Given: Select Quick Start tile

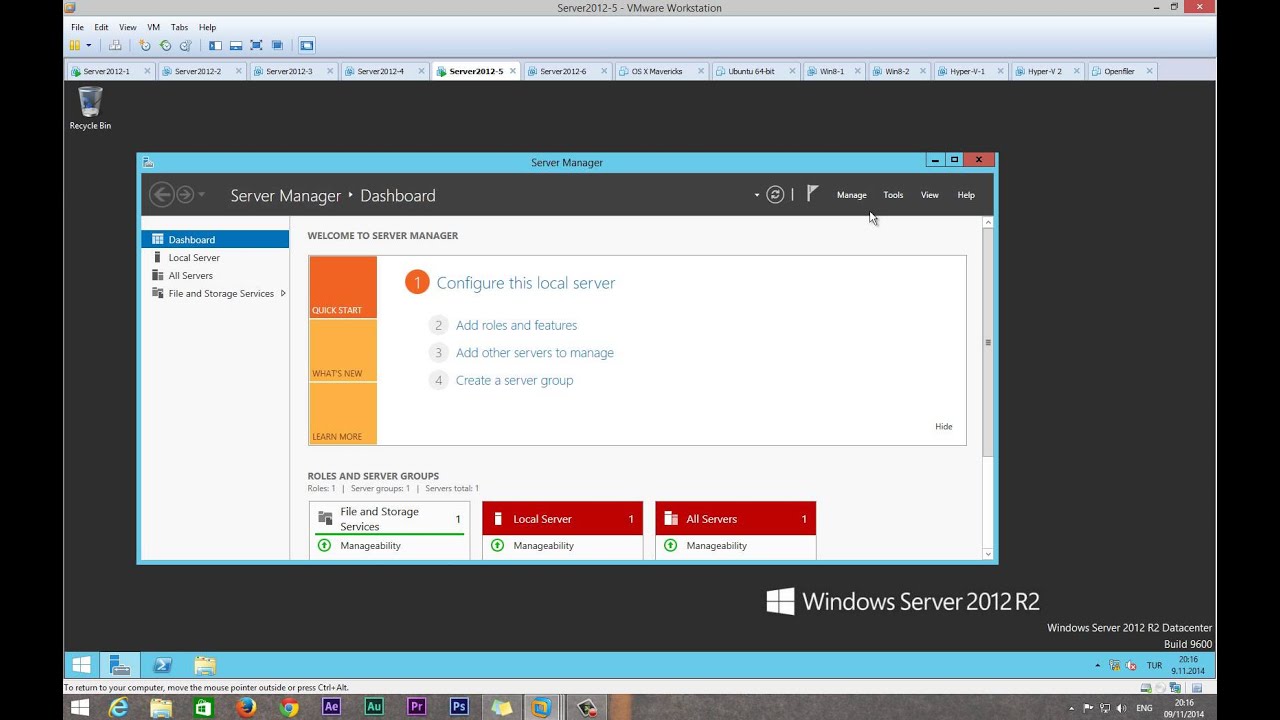Looking at the screenshot, I should point(343,288).
